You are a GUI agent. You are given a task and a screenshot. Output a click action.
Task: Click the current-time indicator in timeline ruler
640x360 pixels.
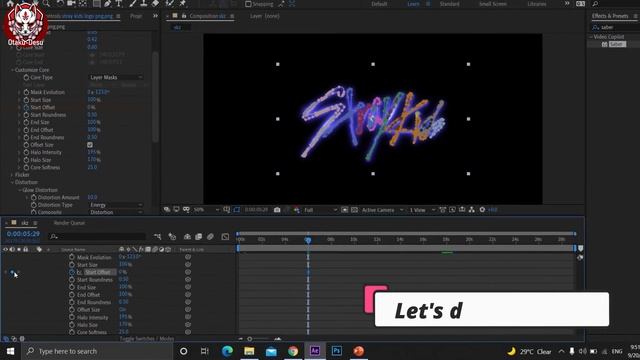click(308, 240)
